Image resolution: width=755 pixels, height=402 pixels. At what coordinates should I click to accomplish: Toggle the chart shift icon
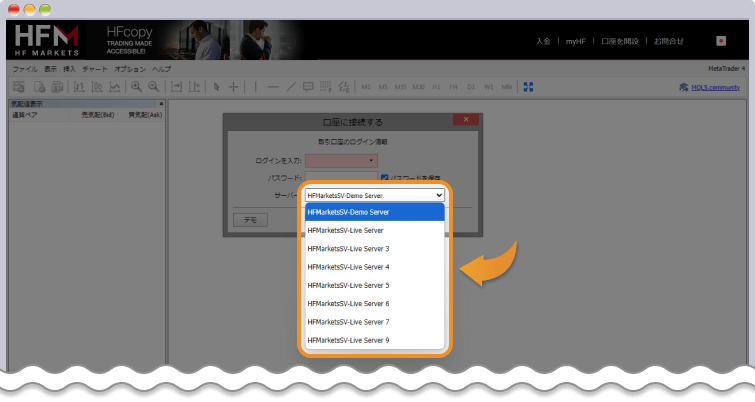click(194, 87)
